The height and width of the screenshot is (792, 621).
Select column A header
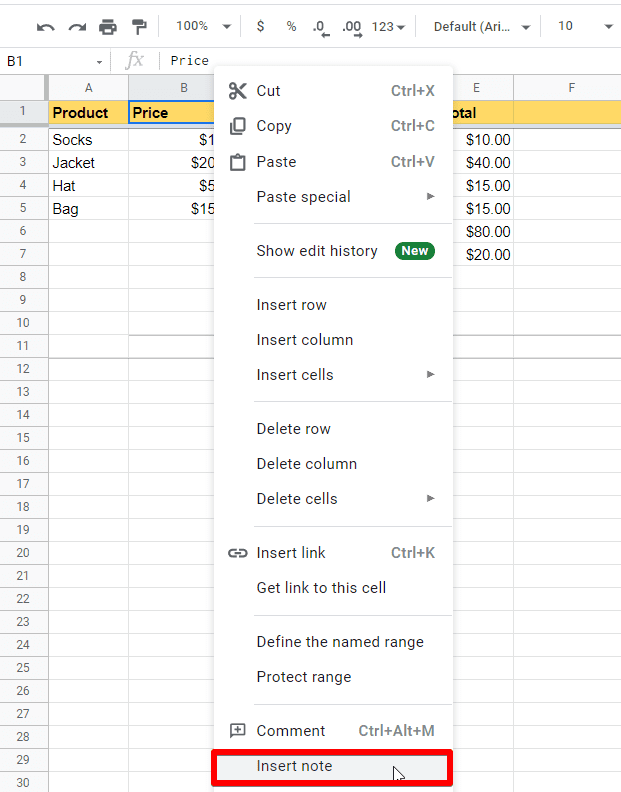pyautogui.click(x=88, y=88)
